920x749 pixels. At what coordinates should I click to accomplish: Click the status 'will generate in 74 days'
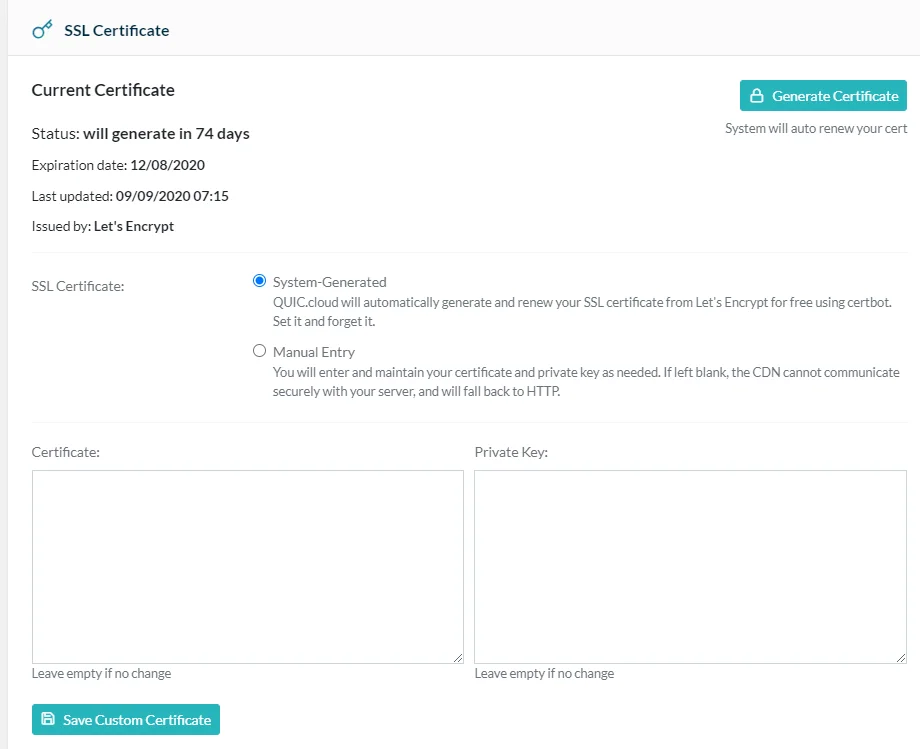166,134
